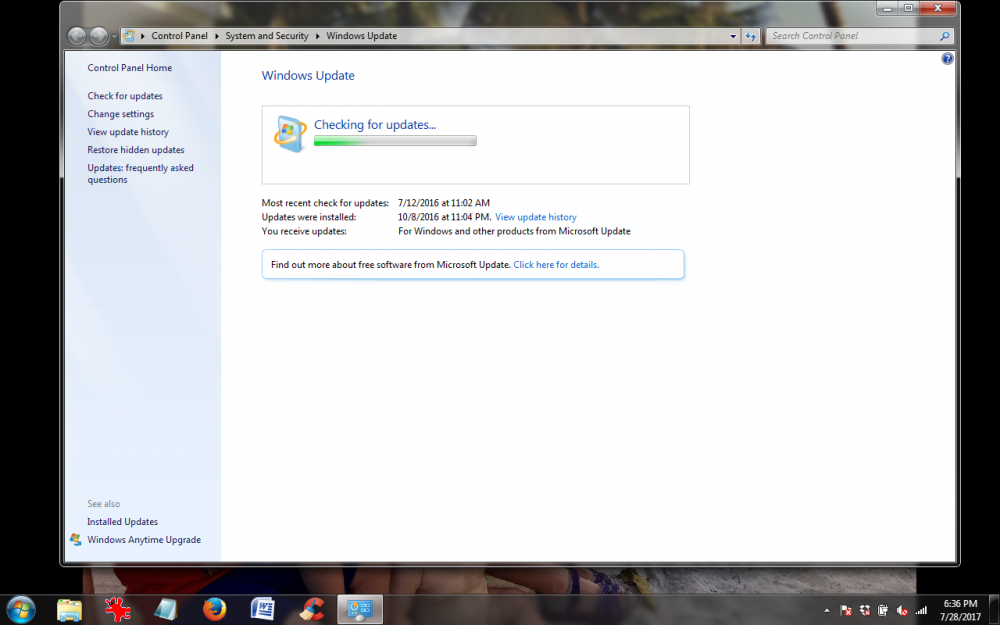Open the address bar history dropdown
The width and height of the screenshot is (1000, 625).
(733, 35)
